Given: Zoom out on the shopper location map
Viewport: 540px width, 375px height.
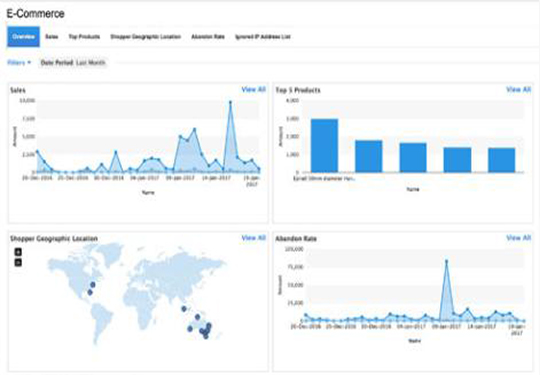Looking at the screenshot, I should 18,262.
